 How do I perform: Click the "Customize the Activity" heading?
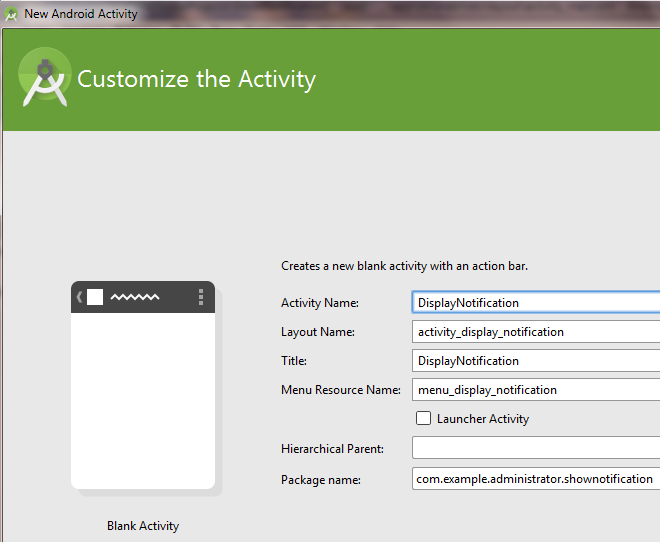[196, 79]
